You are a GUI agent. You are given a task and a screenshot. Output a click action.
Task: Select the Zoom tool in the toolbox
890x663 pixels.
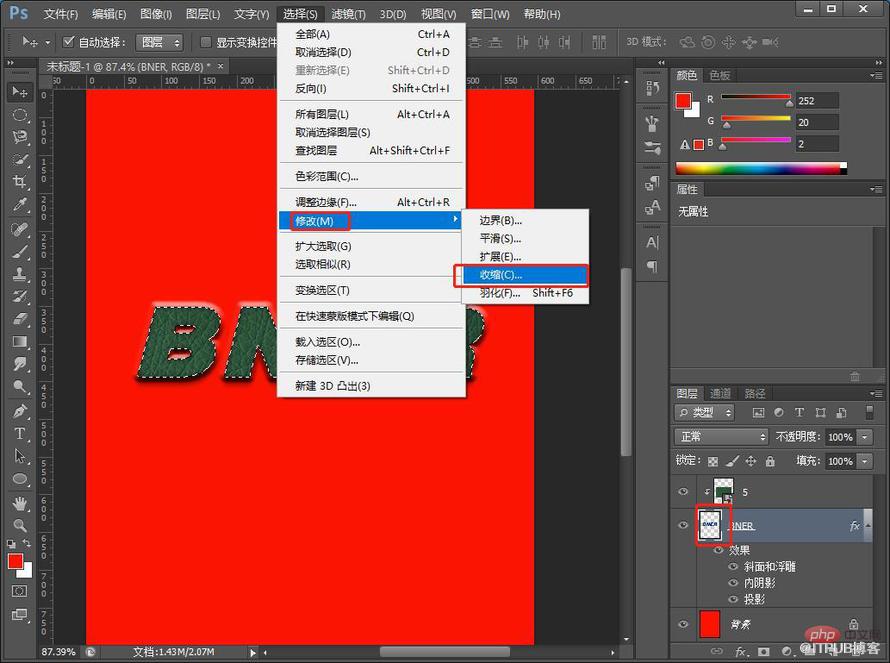[x=20, y=526]
